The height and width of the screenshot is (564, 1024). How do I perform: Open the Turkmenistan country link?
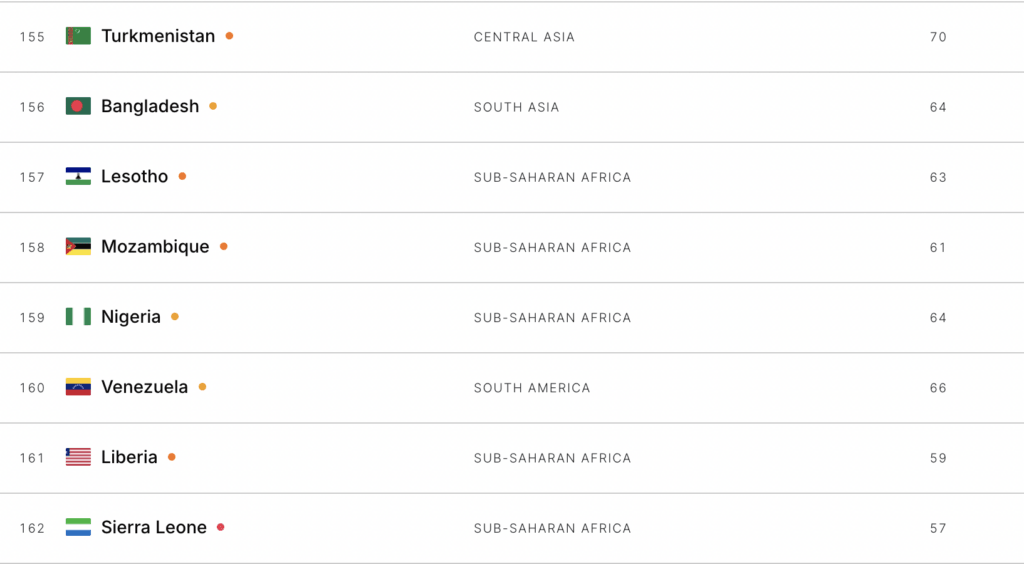tap(158, 36)
